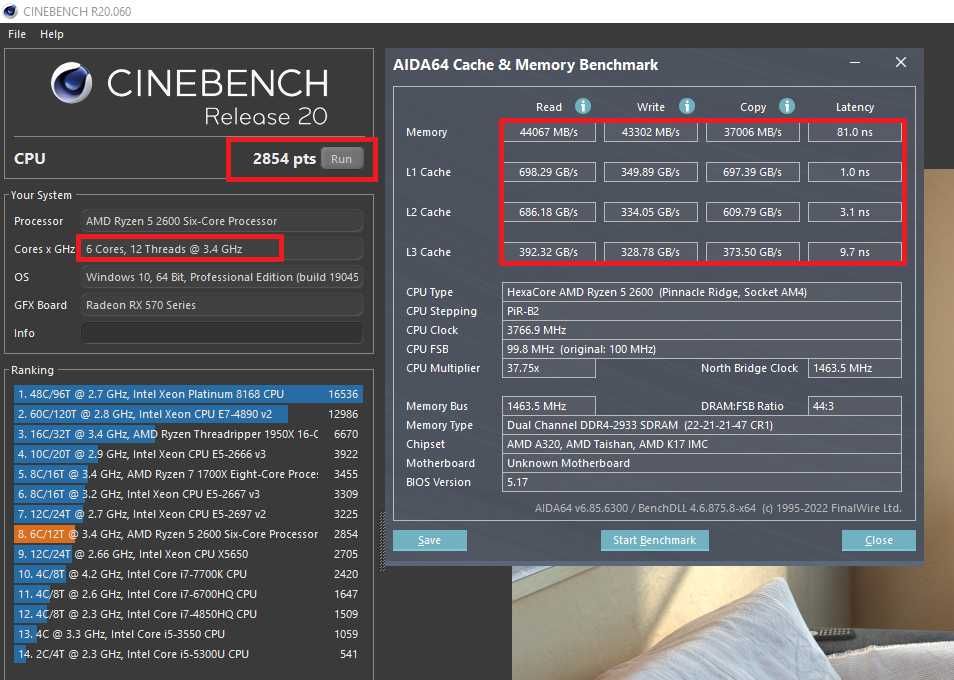
Task: Run the CPU benchmark in Cinebench
Action: point(341,159)
